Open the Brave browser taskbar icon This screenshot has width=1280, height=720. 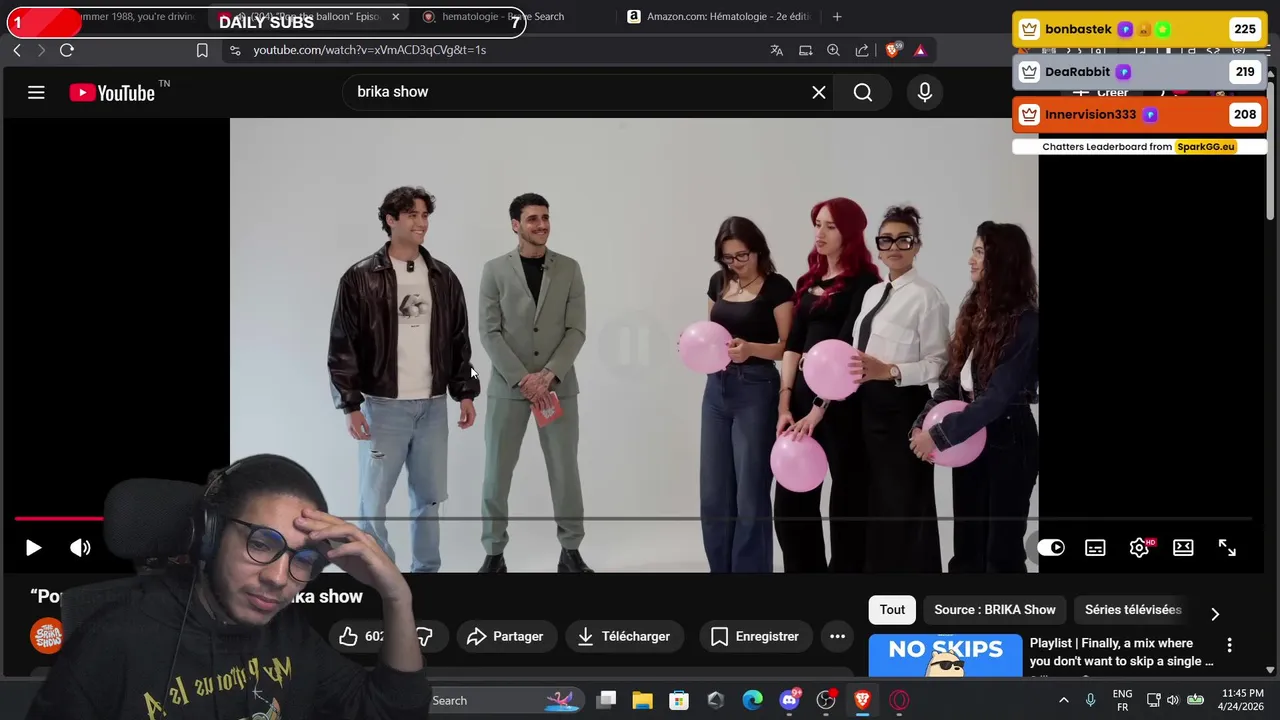862,700
